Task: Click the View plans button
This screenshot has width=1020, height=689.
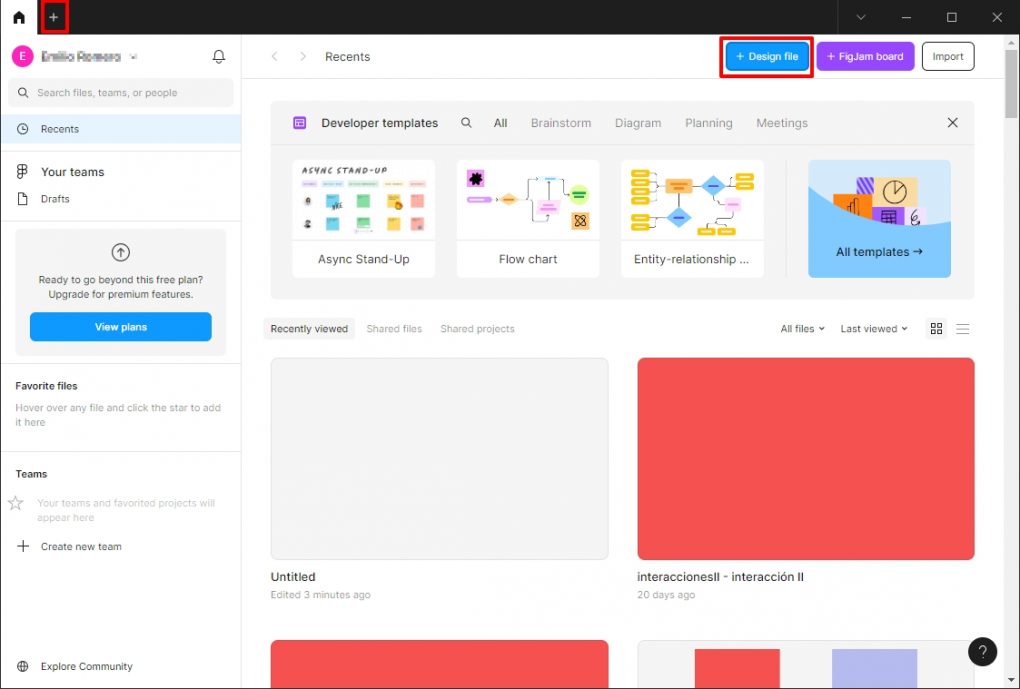Action: coord(120,327)
